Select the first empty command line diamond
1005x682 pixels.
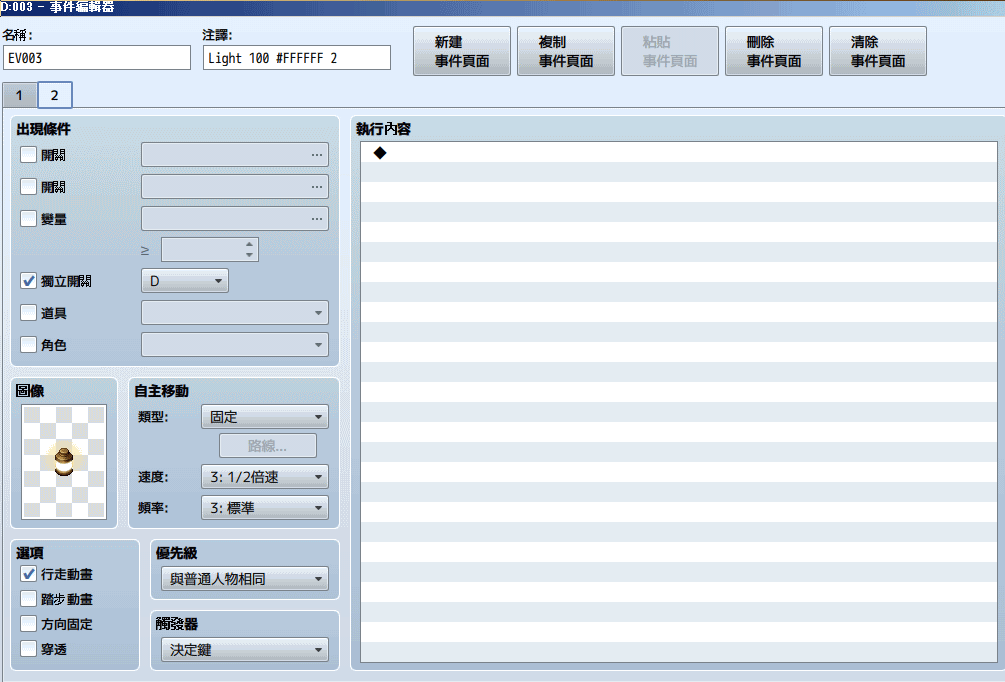point(380,153)
